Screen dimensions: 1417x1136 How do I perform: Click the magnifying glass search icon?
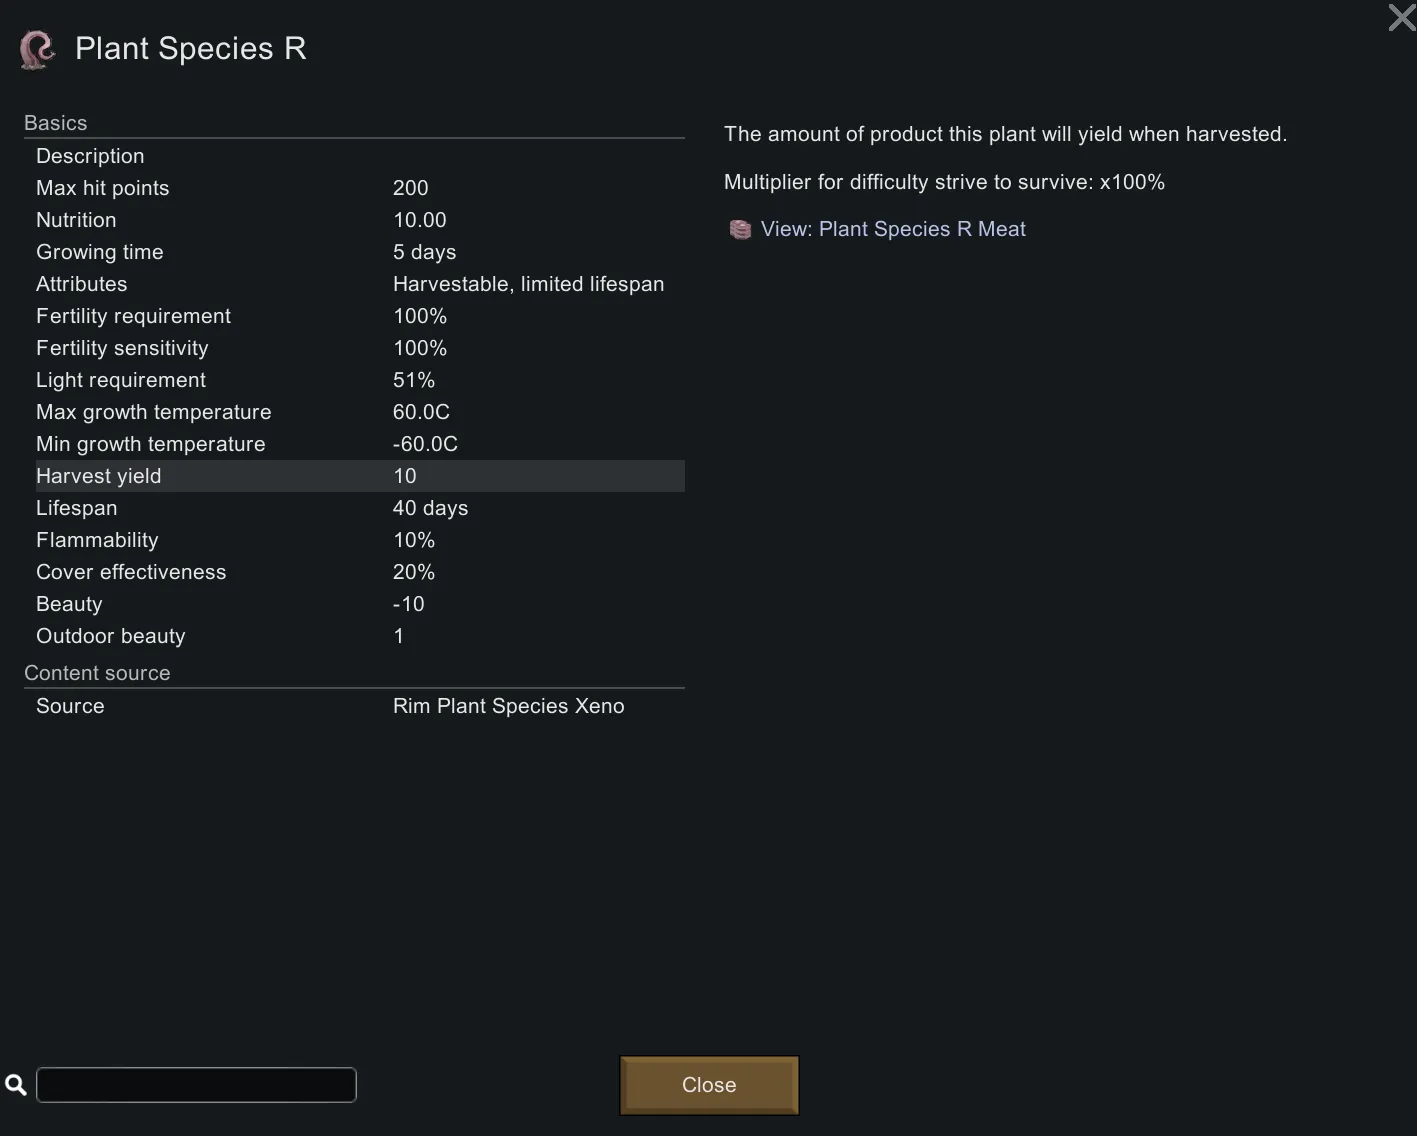tap(16, 1085)
